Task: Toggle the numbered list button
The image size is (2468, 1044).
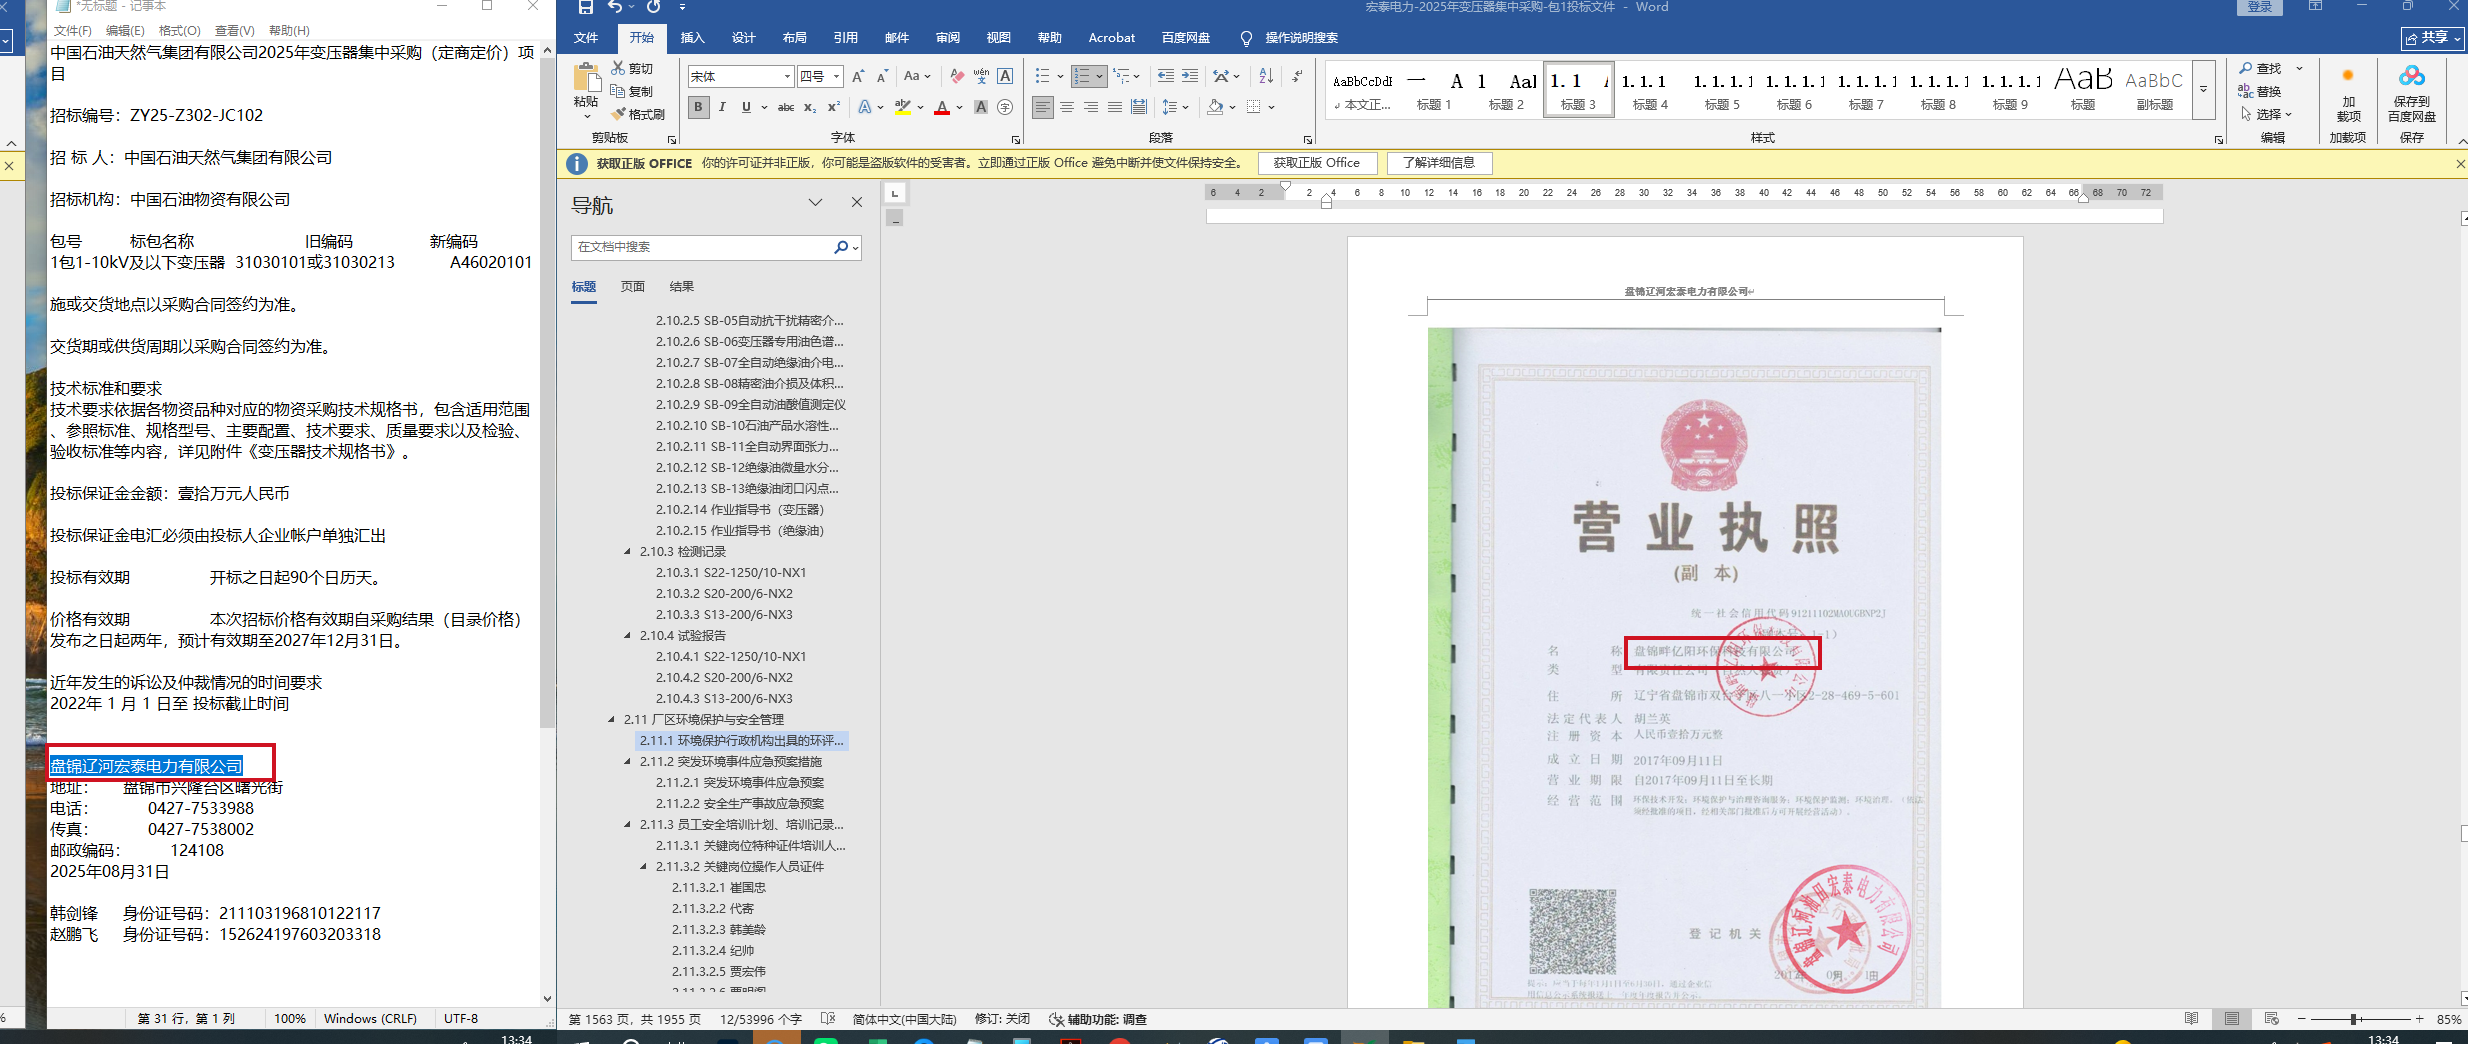Action: [1082, 76]
